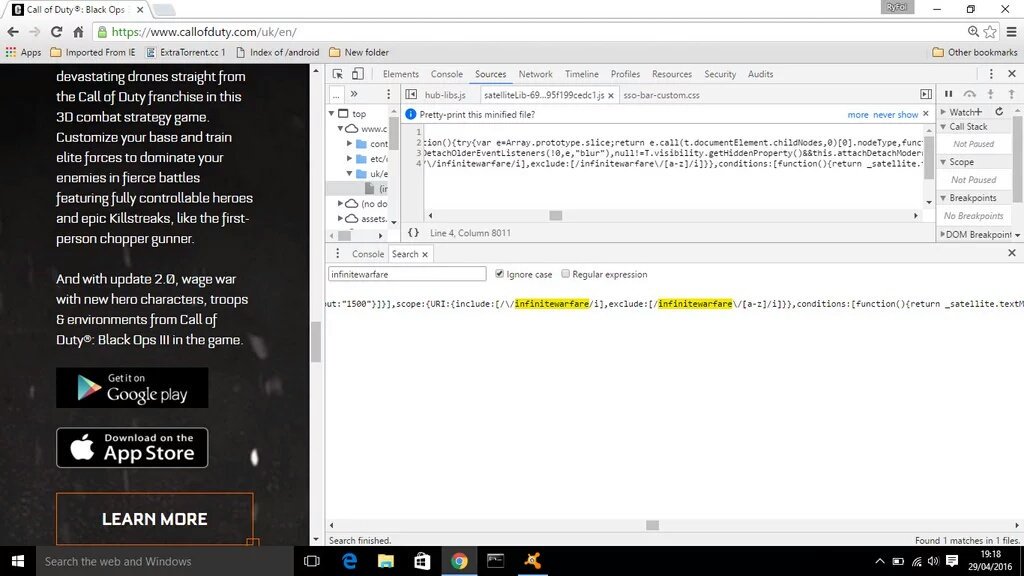Screen dimensions: 1024x576
Task: Open the Security tab
Action: tap(720, 74)
